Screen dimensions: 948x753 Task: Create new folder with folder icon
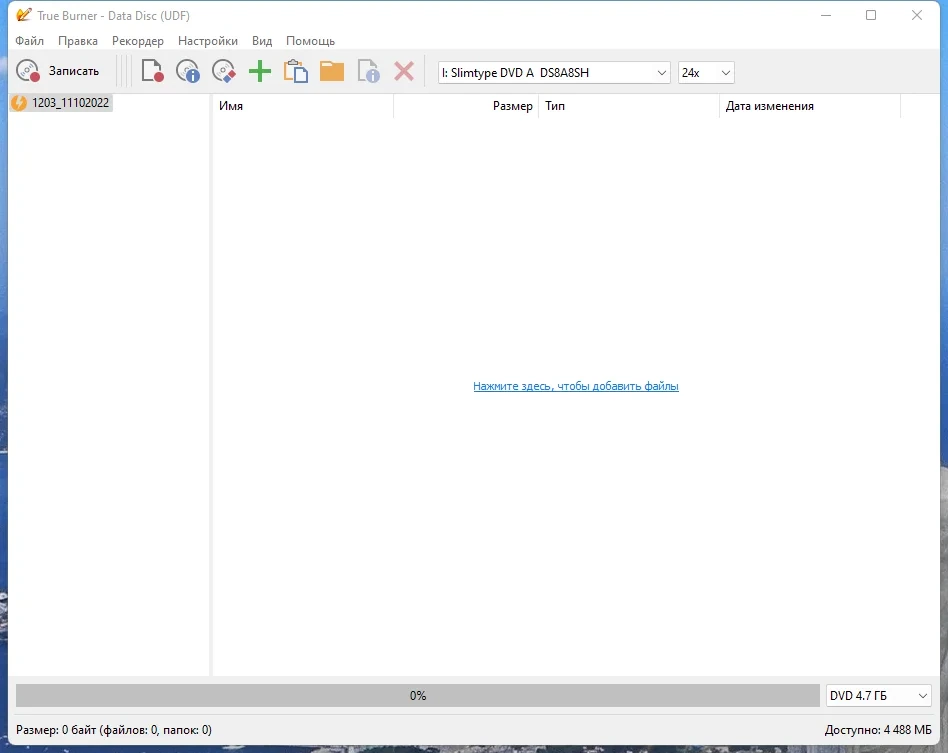(332, 71)
